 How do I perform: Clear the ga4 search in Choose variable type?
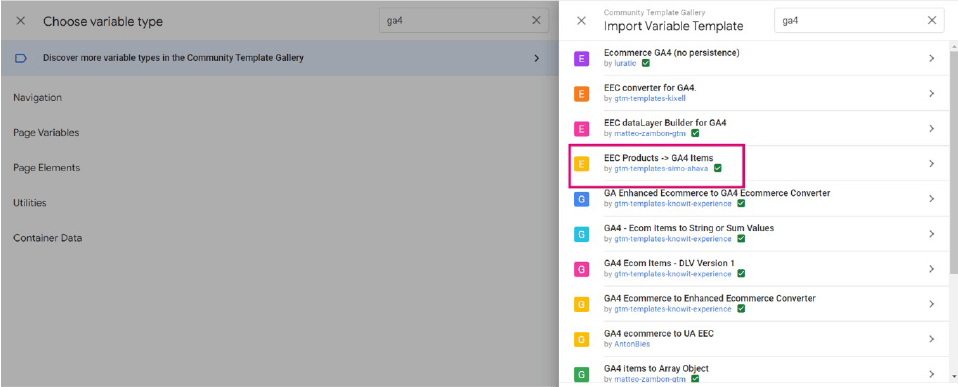coord(536,20)
